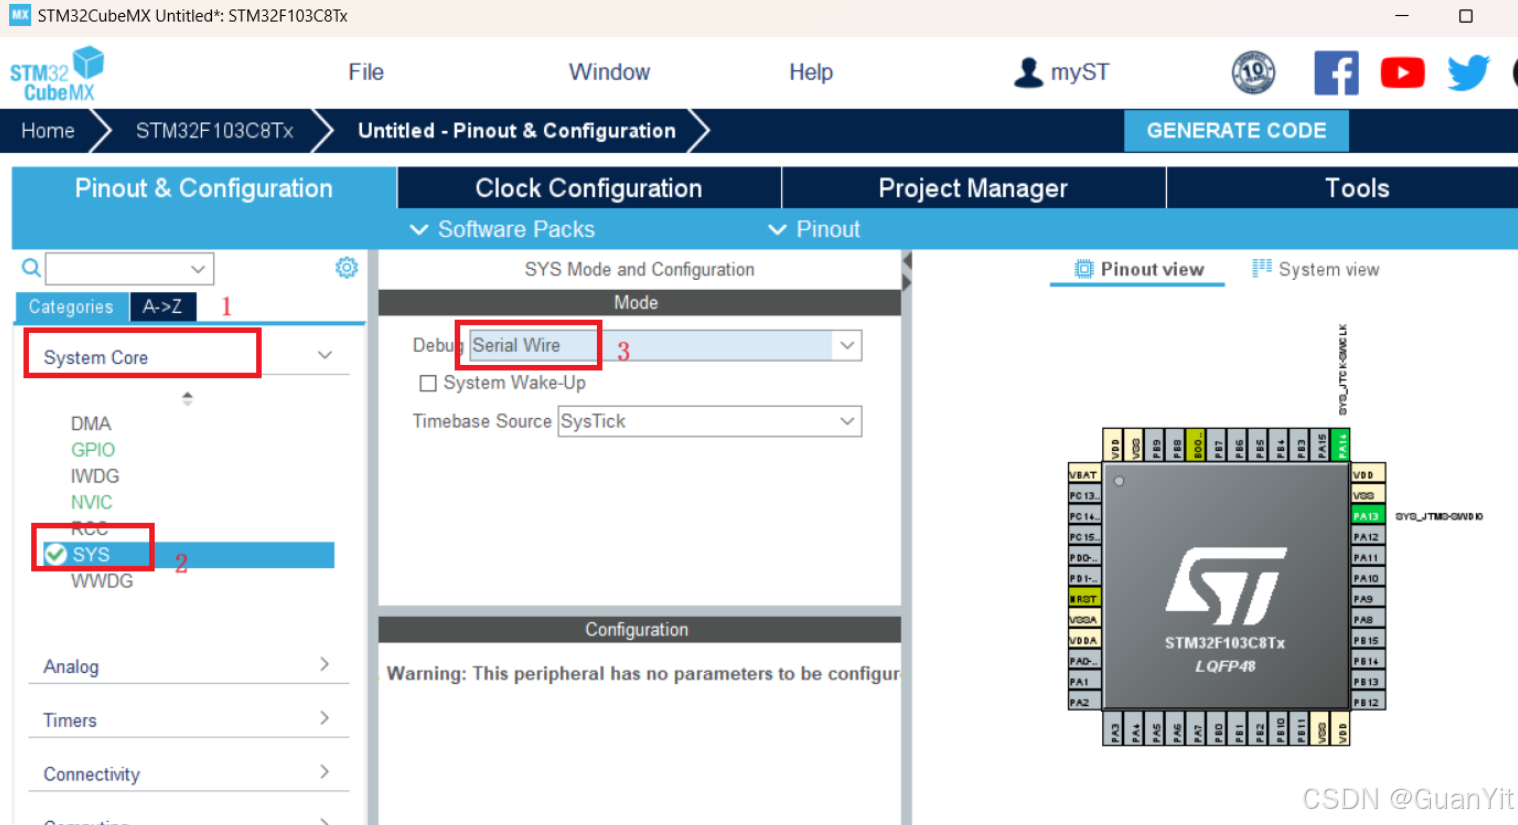
Task: Select NVIC in System Core list
Action: [x=91, y=502]
